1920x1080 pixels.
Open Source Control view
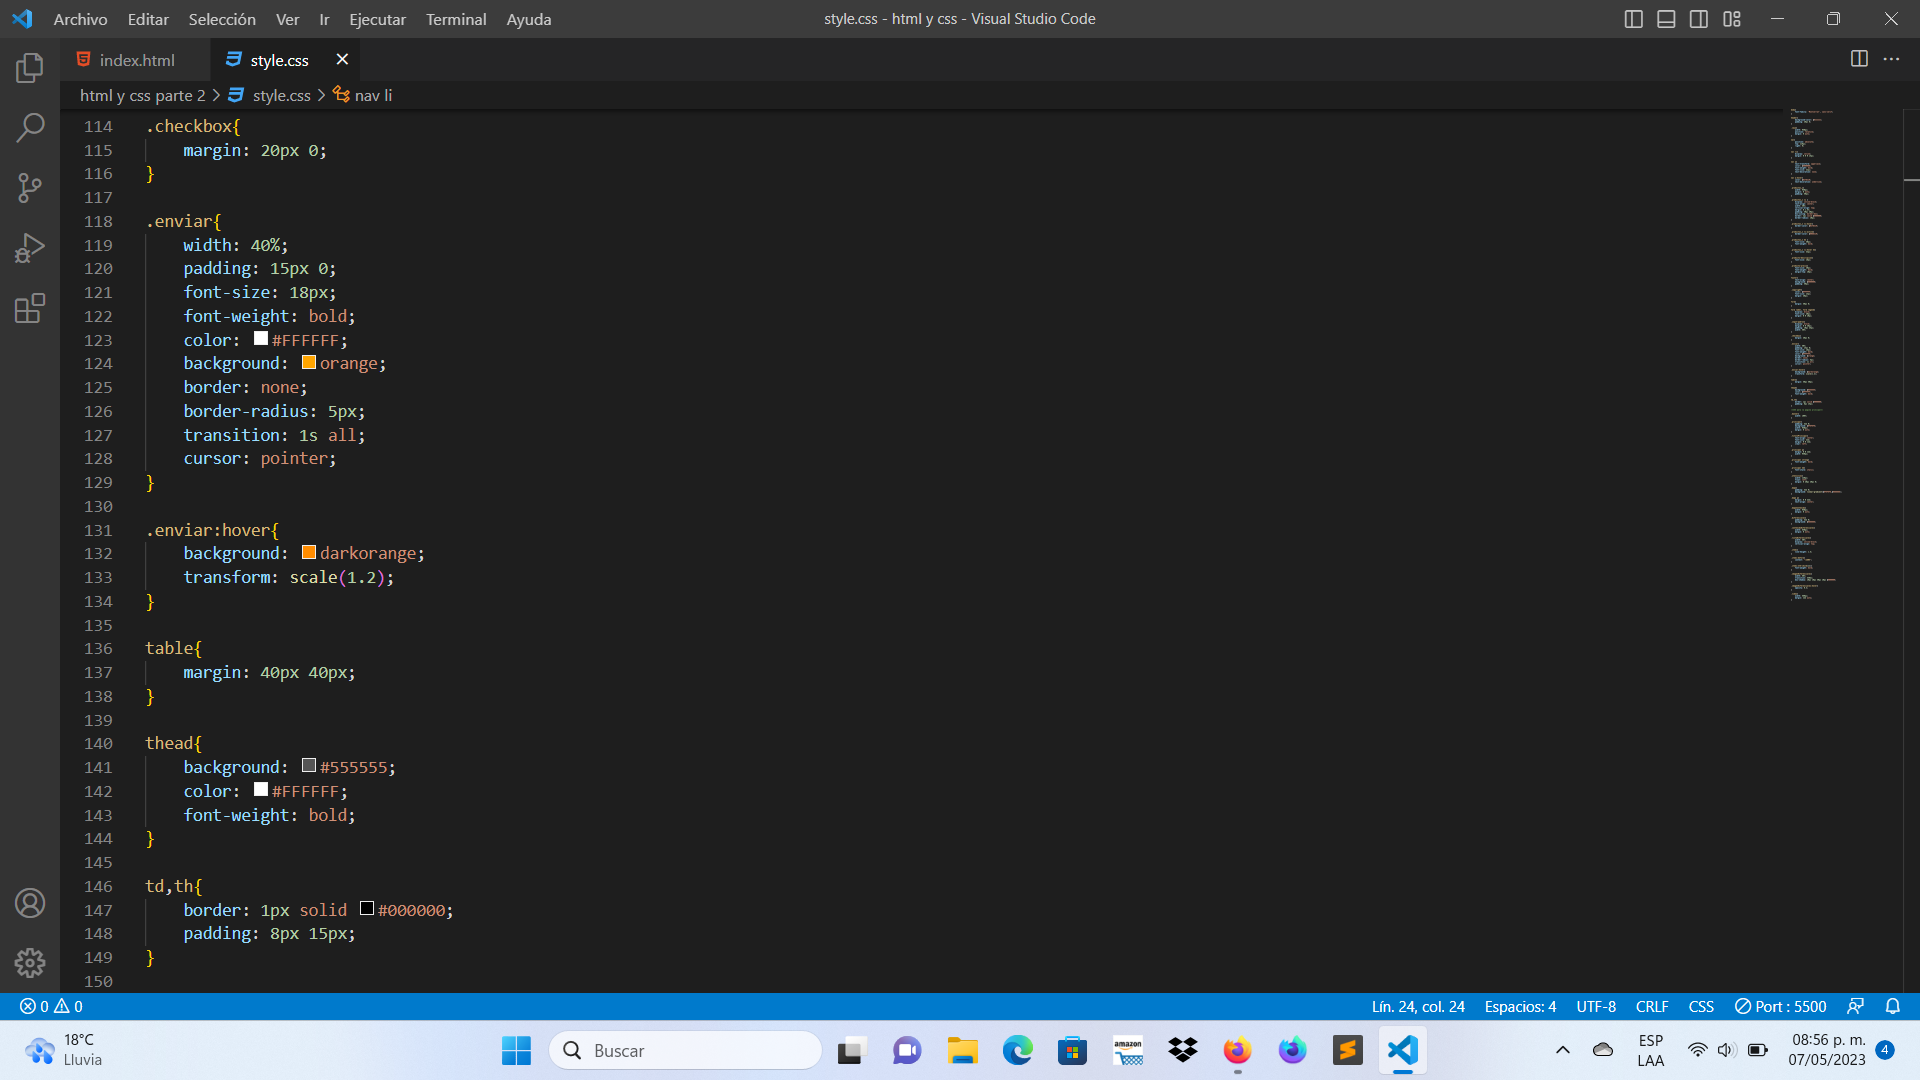pyautogui.click(x=30, y=188)
